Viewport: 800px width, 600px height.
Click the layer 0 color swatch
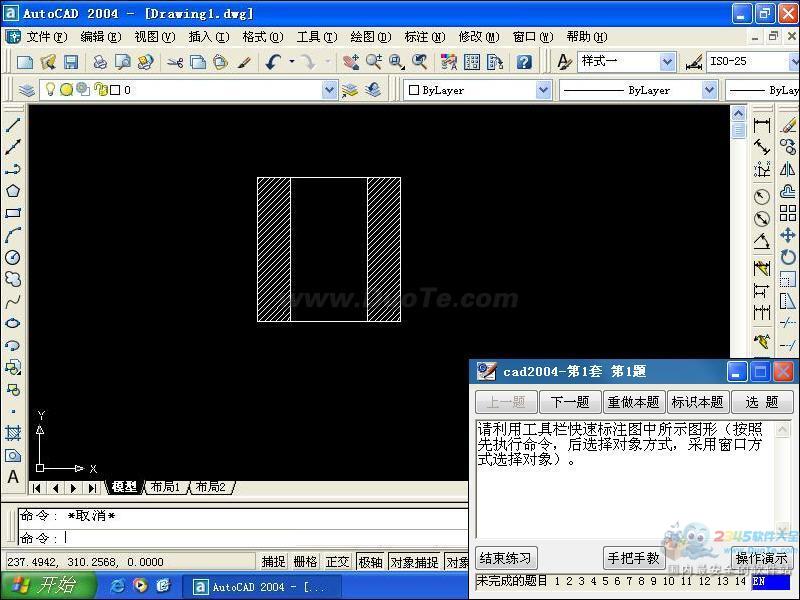tap(115, 90)
